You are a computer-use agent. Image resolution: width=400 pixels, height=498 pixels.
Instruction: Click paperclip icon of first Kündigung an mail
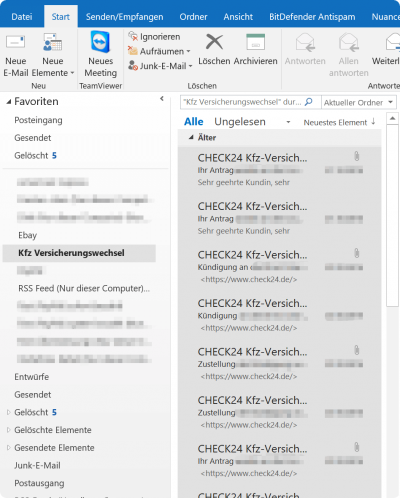[x=357, y=253]
